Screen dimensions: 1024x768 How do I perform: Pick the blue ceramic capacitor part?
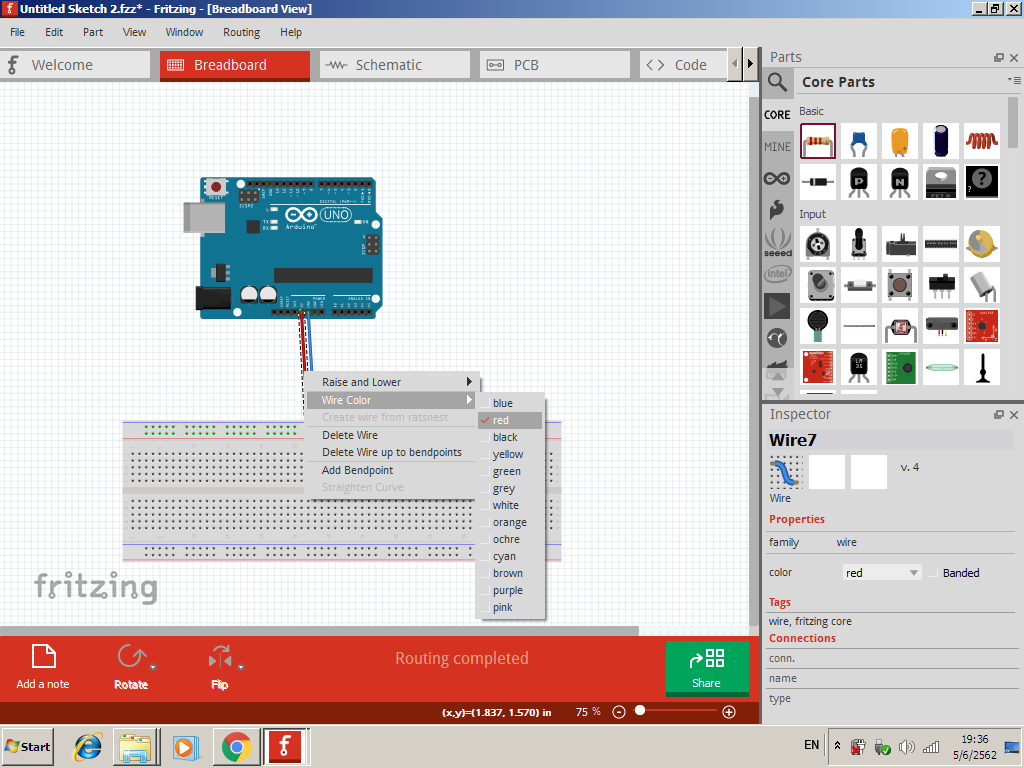pos(859,141)
